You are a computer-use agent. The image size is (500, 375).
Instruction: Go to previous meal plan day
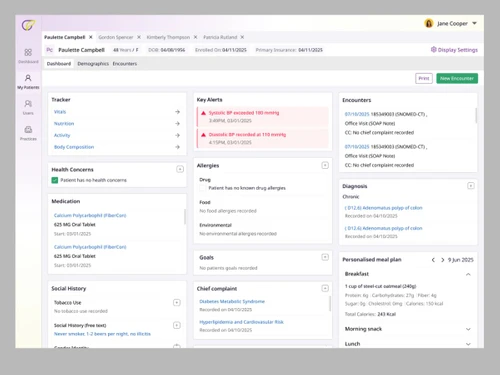[x=433, y=260]
